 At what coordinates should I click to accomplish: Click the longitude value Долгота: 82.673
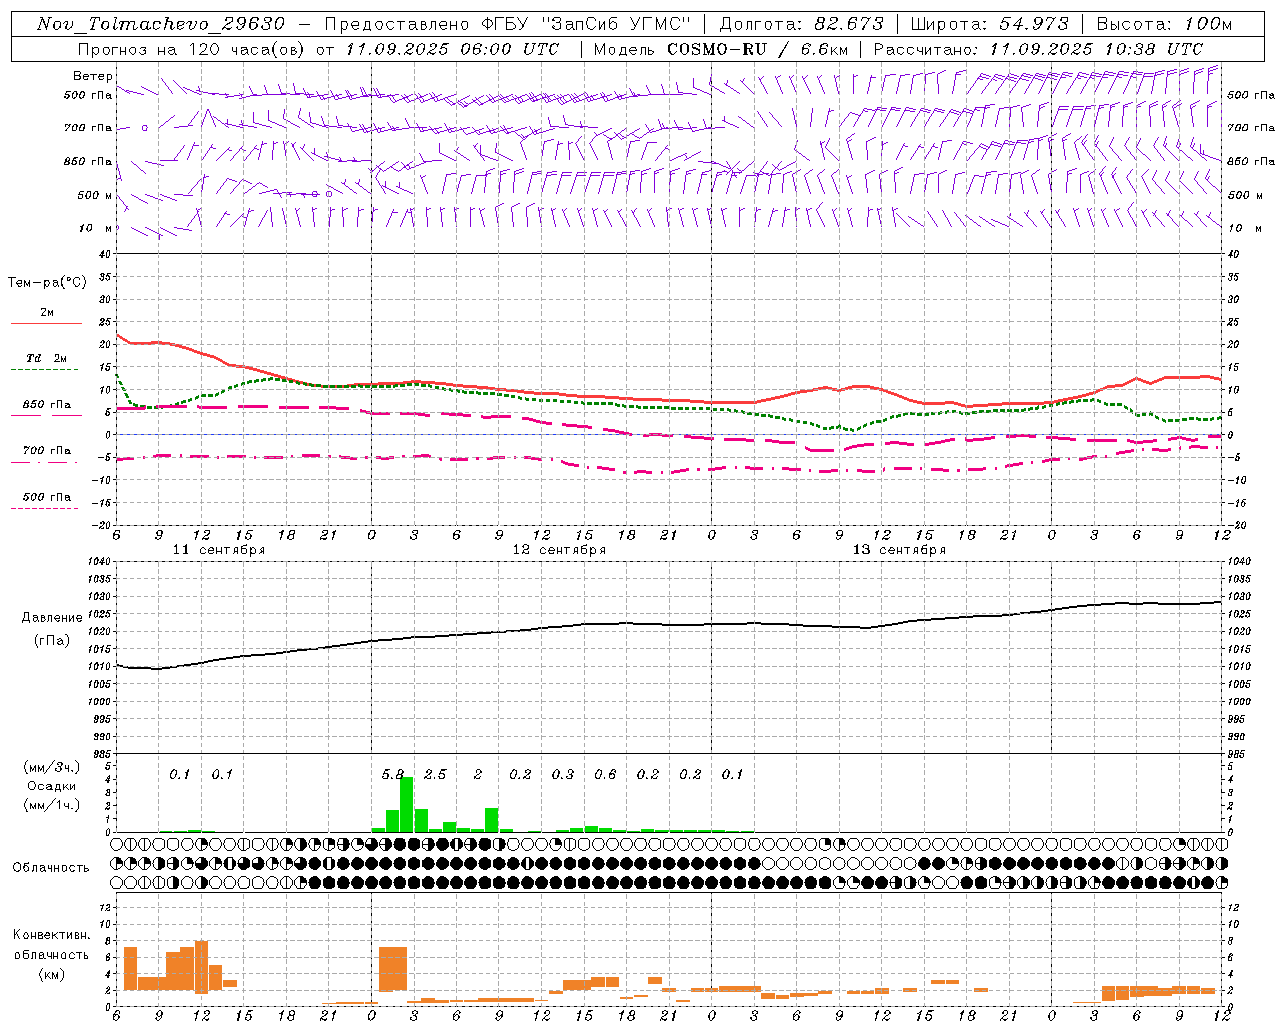(802, 24)
